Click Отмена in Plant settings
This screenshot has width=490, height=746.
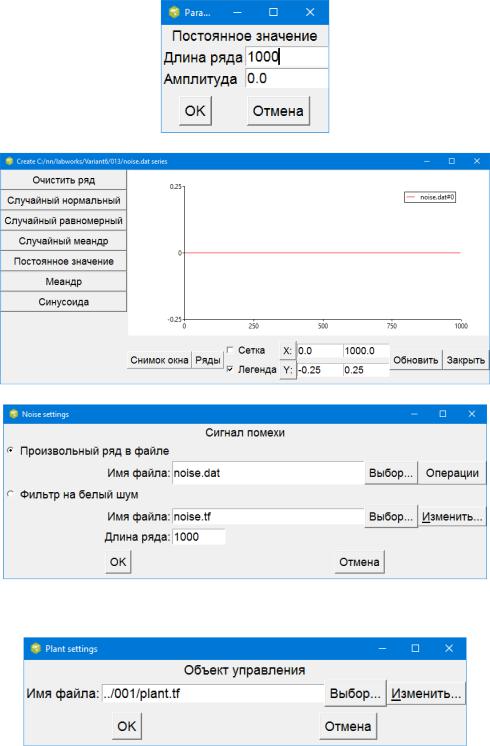point(348,726)
